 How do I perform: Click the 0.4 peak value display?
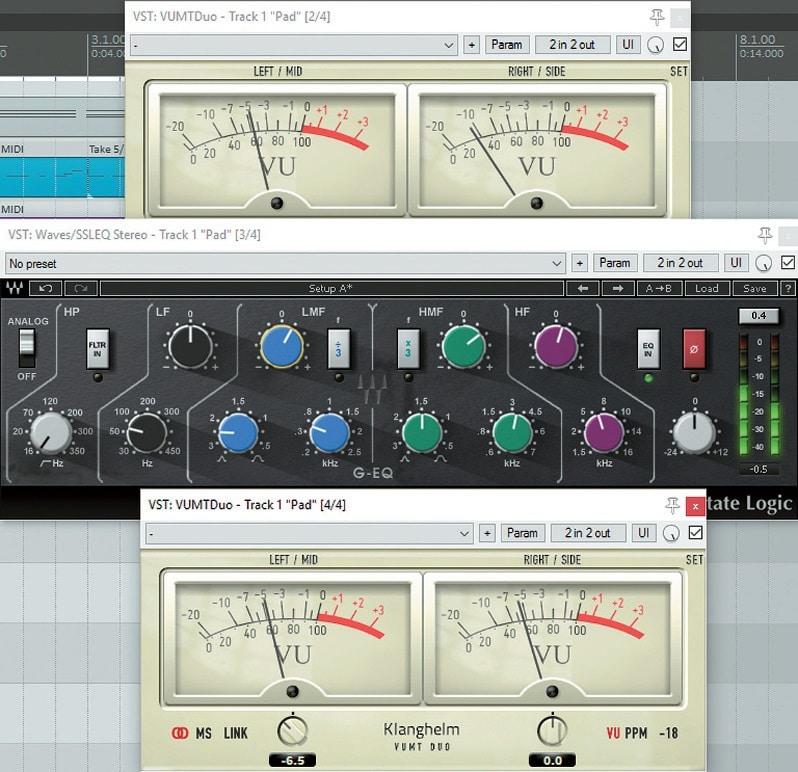pyautogui.click(x=758, y=316)
